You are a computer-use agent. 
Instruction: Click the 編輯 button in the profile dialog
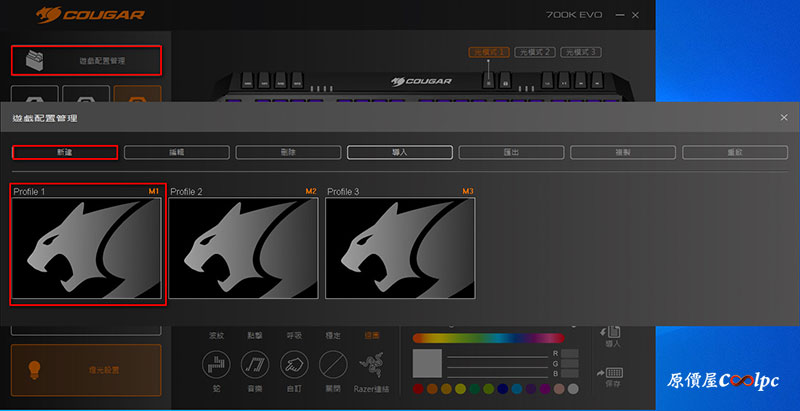coord(177,152)
